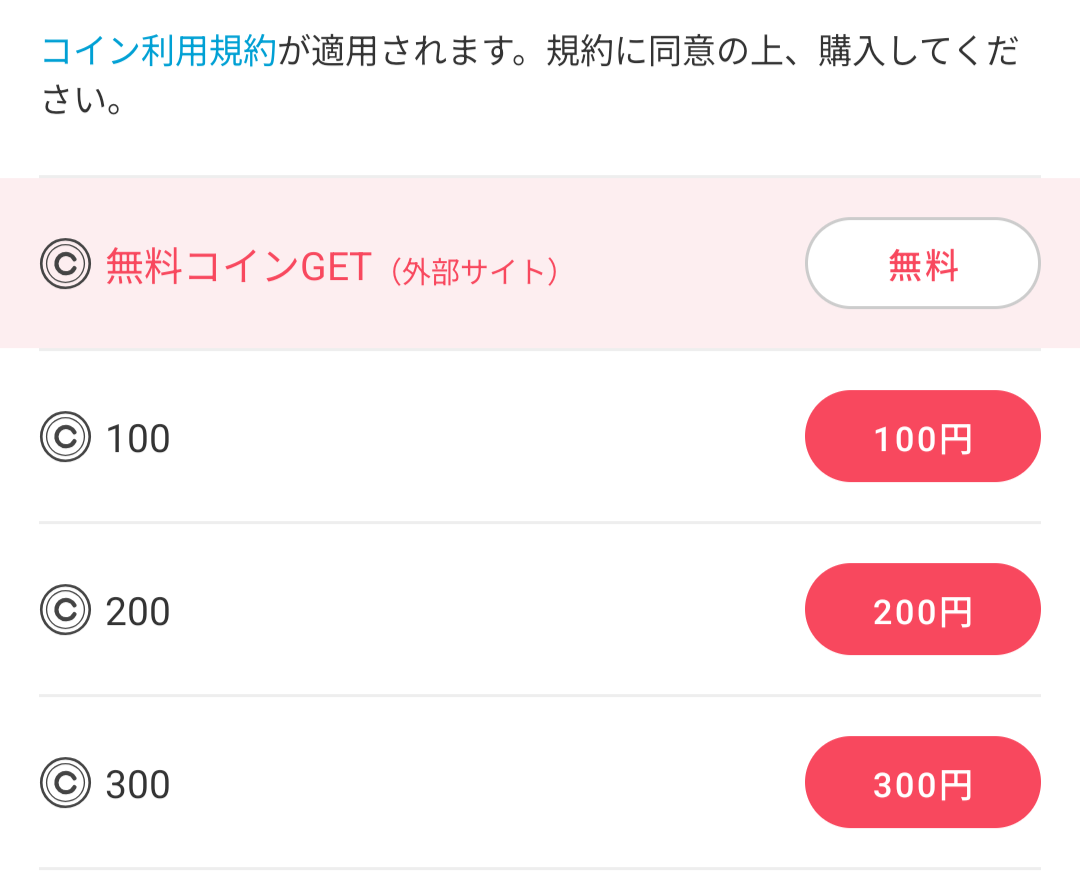Buy 100 coins with the 100円 button

pos(922,436)
